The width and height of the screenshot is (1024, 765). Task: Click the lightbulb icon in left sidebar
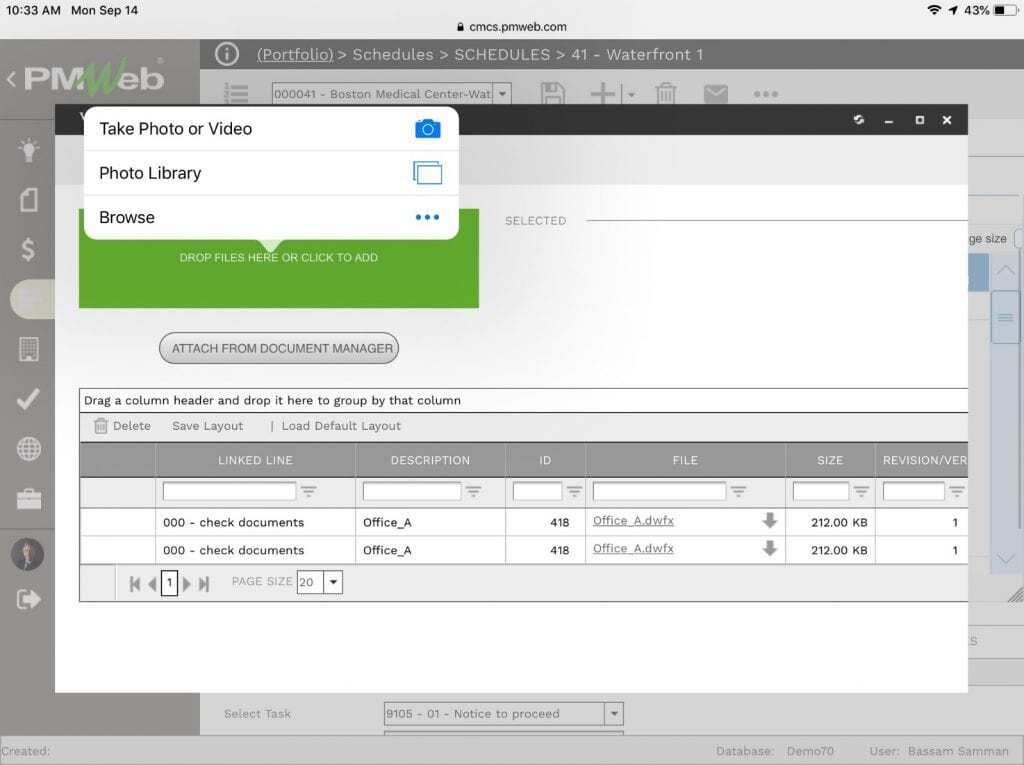(x=29, y=151)
